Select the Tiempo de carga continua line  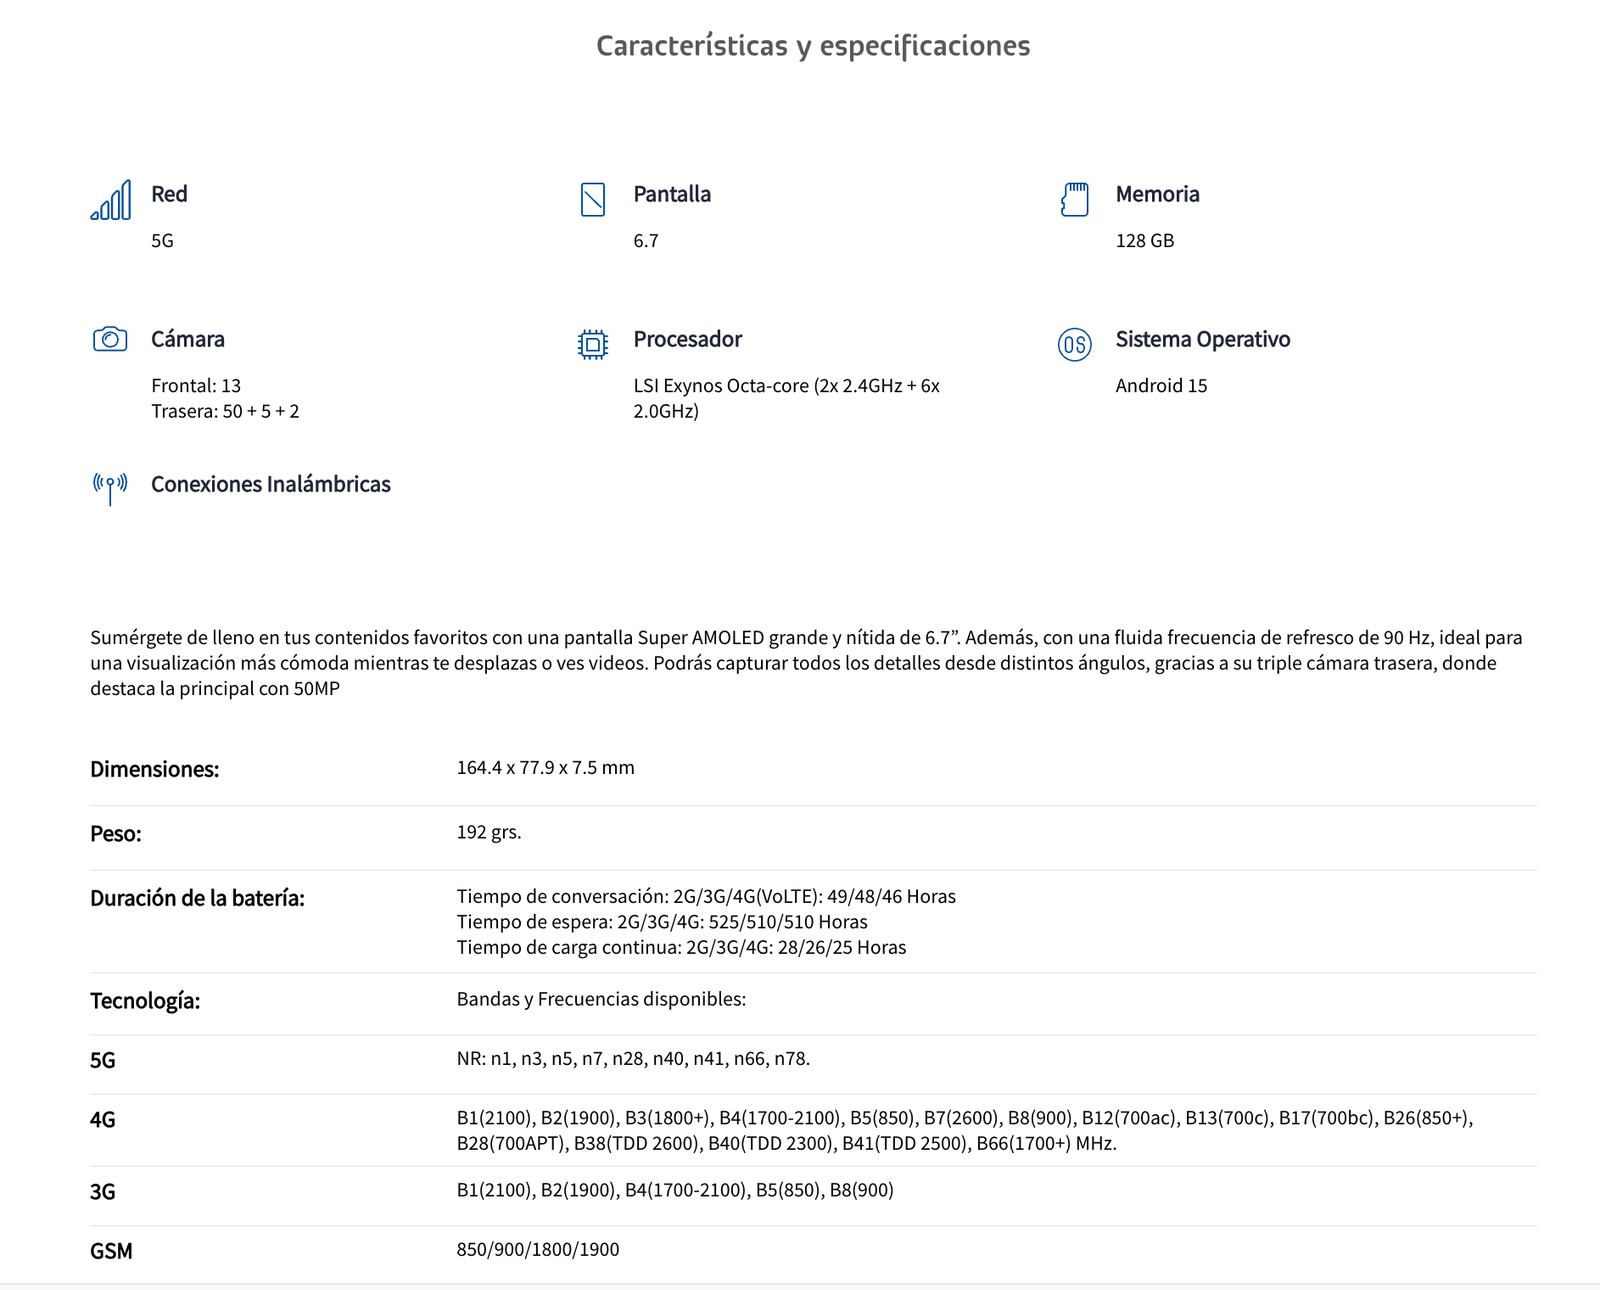point(682,947)
